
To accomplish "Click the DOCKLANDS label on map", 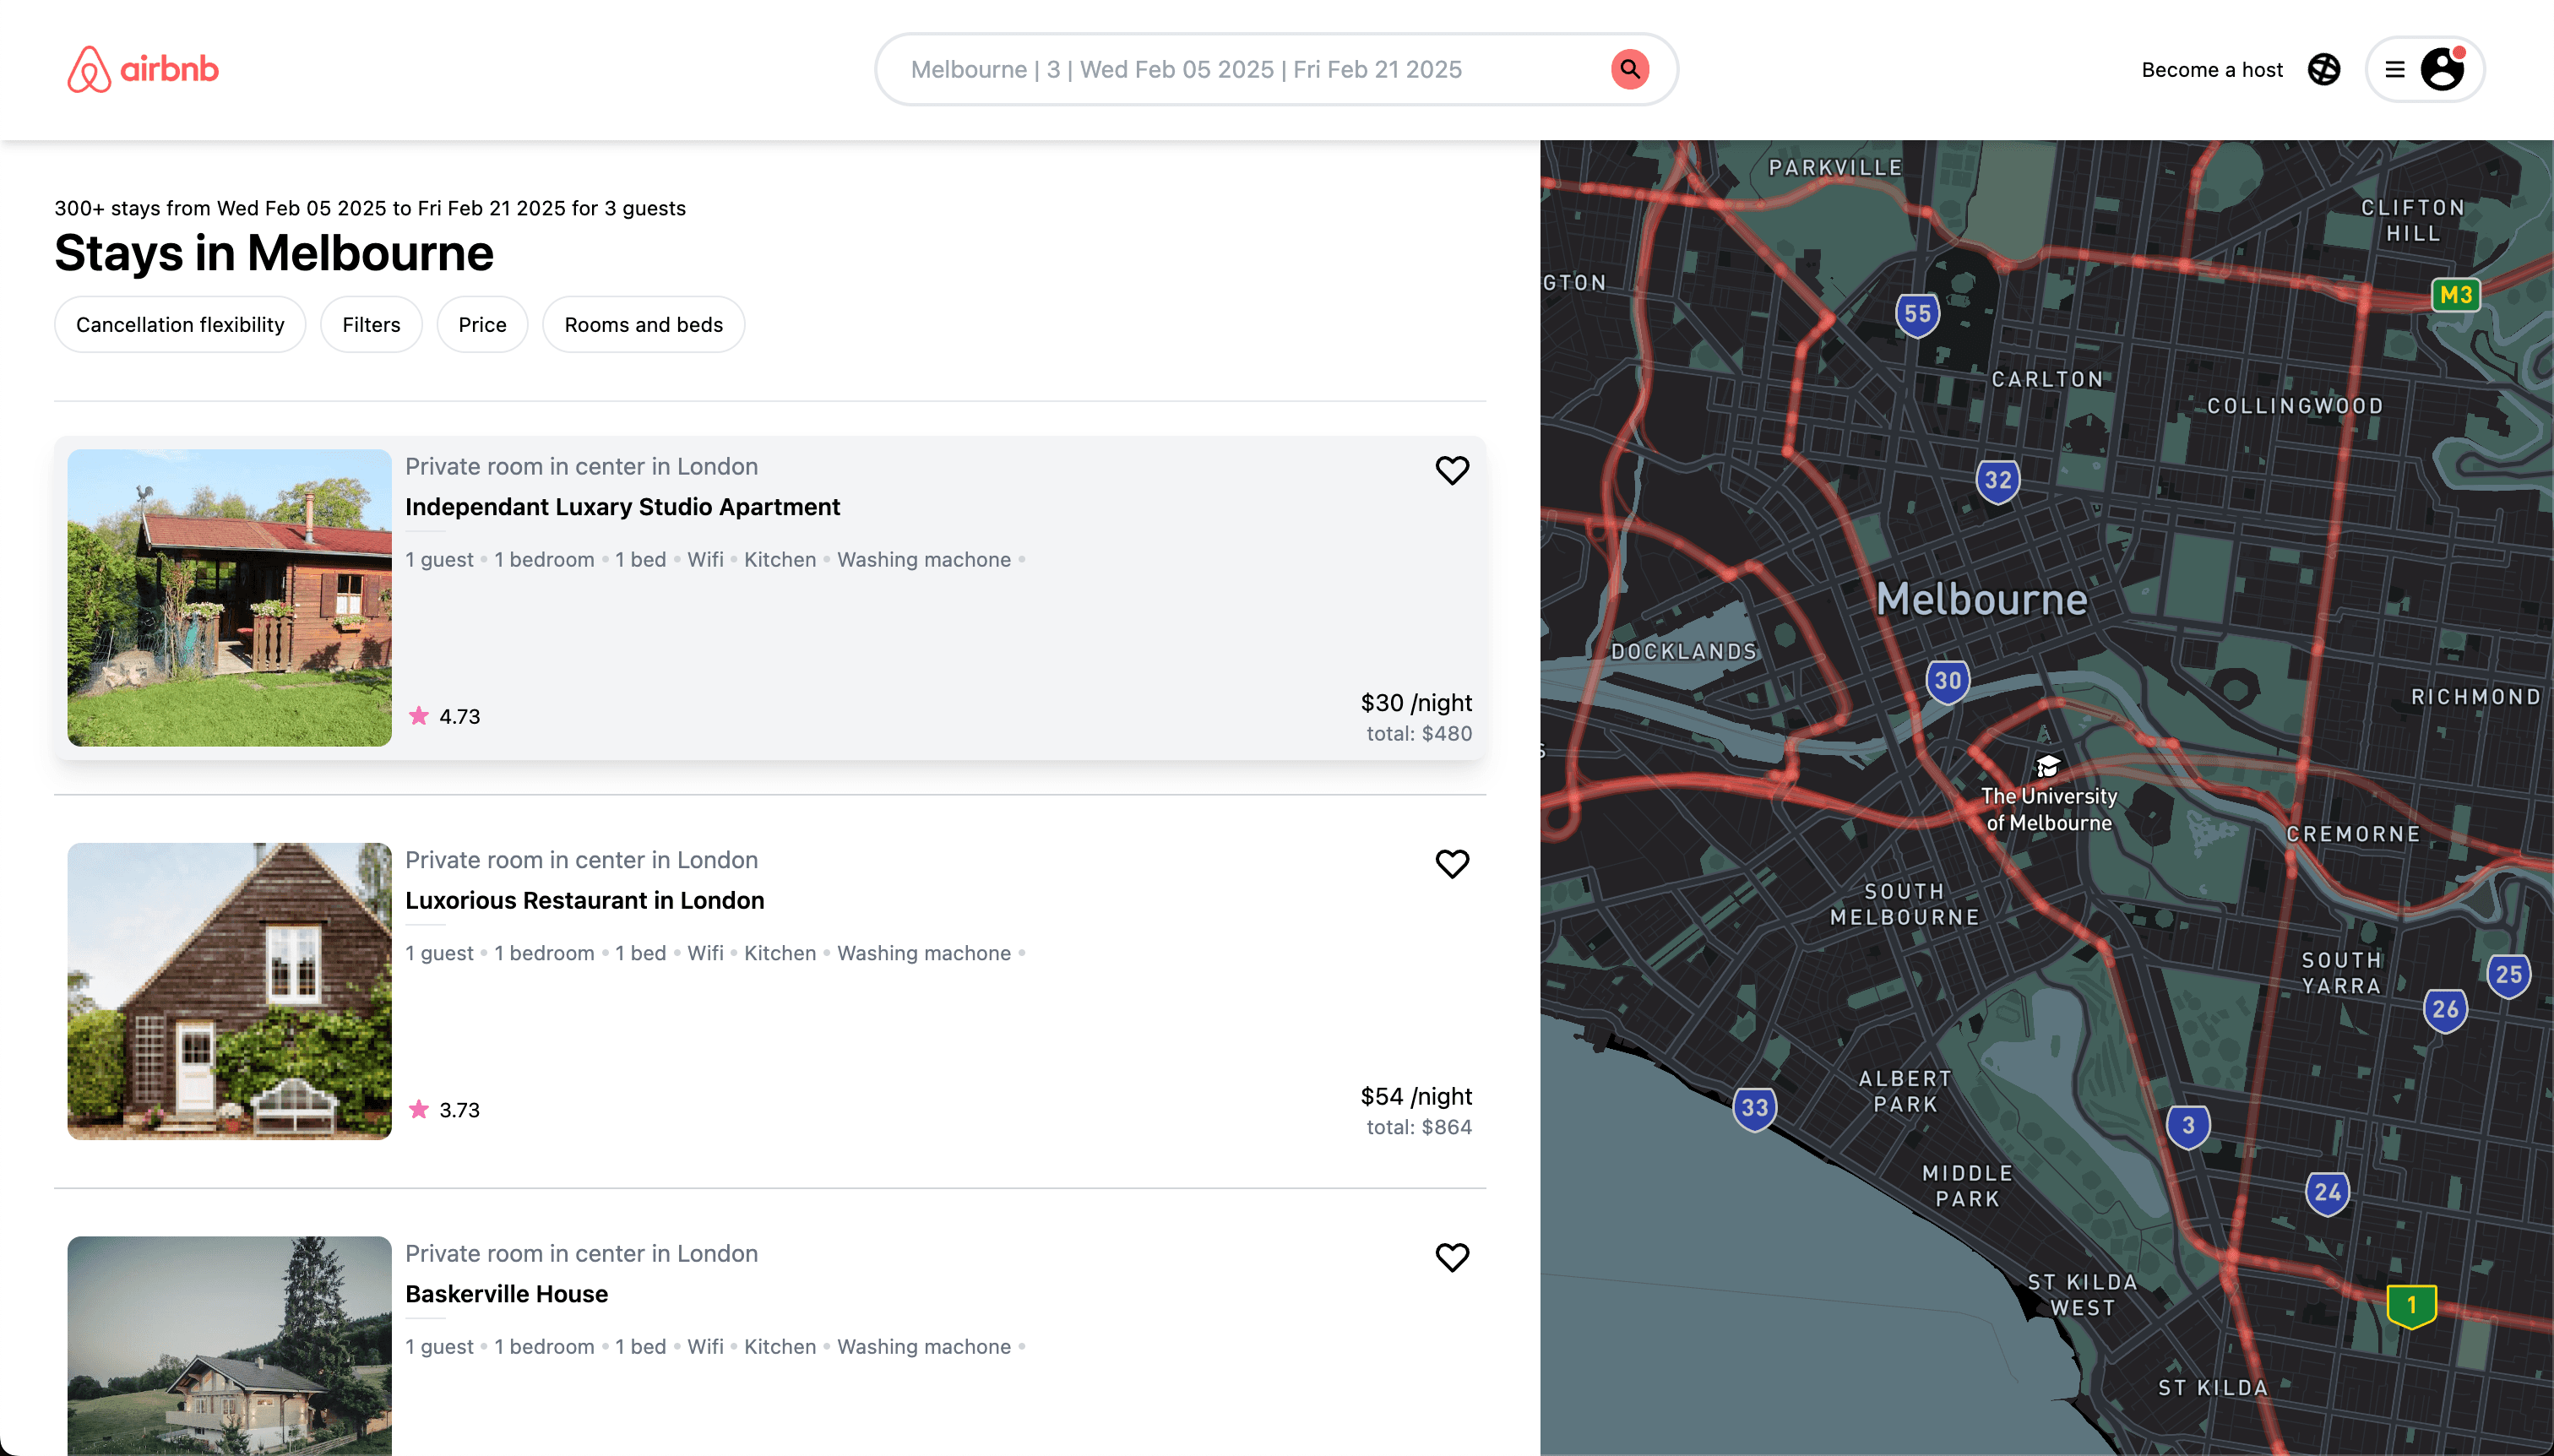I will (x=1683, y=652).
